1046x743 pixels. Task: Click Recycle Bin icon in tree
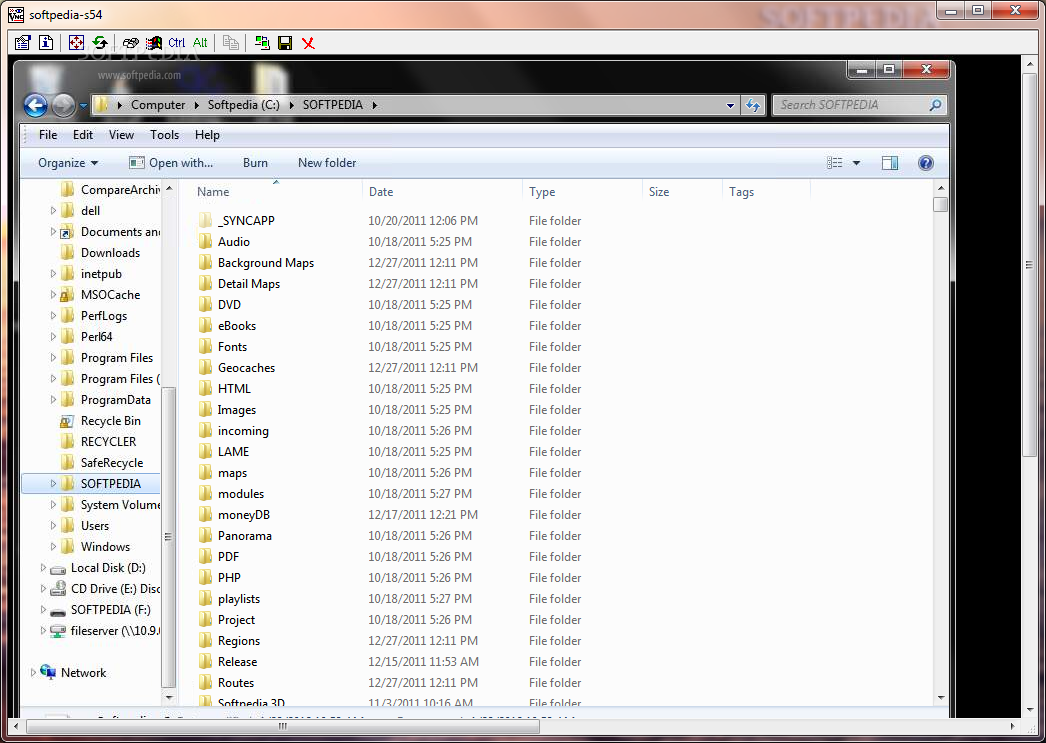67,421
